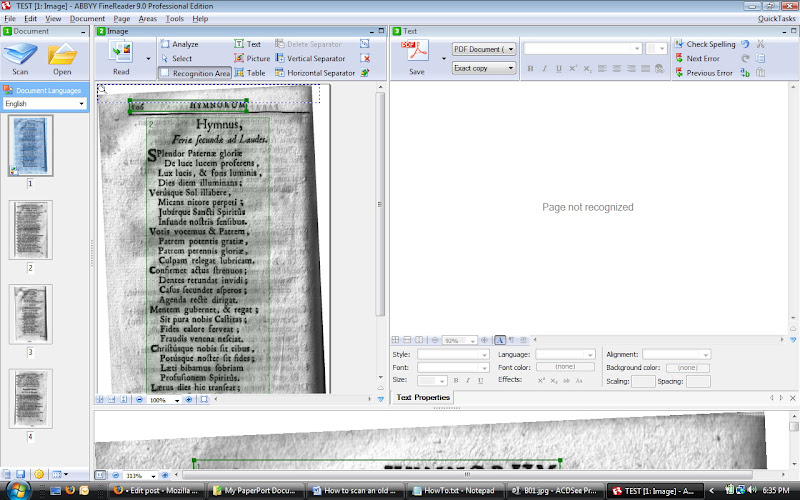Open the QuickTasks link
The height and width of the screenshot is (500, 800).
776,19
